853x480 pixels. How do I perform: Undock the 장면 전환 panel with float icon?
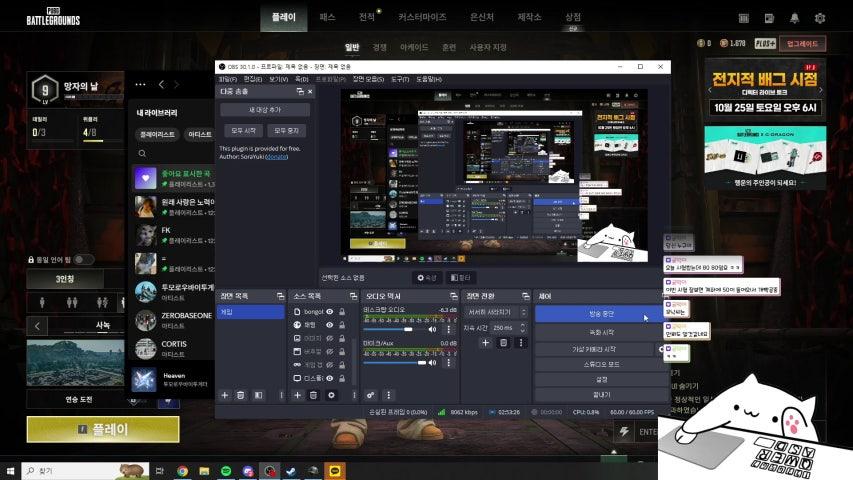(526, 296)
